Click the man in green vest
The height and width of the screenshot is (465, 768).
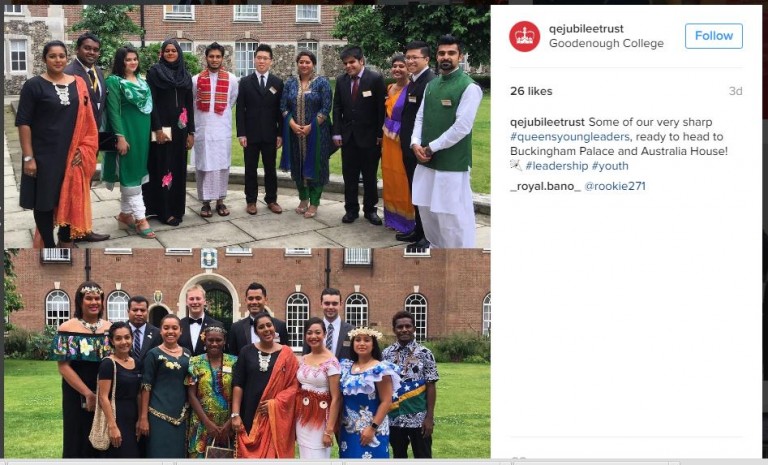click(x=445, y=142)
